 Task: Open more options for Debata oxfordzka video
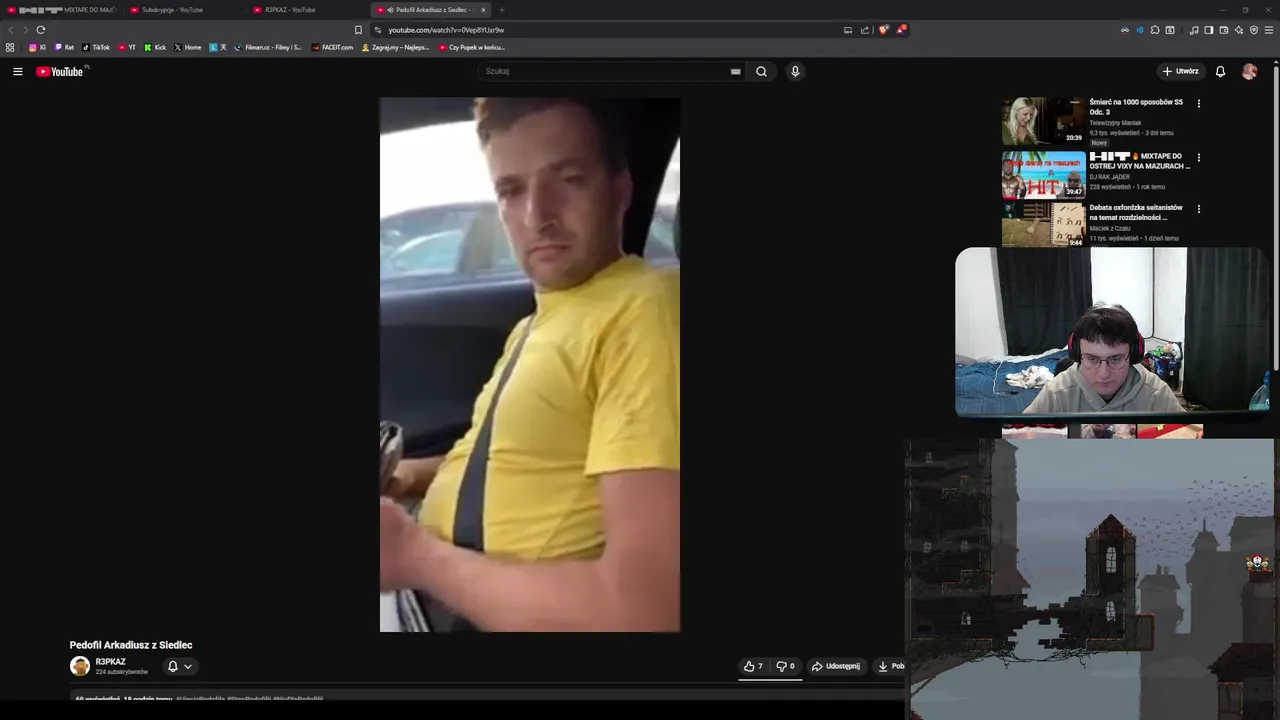[1198, 209]
